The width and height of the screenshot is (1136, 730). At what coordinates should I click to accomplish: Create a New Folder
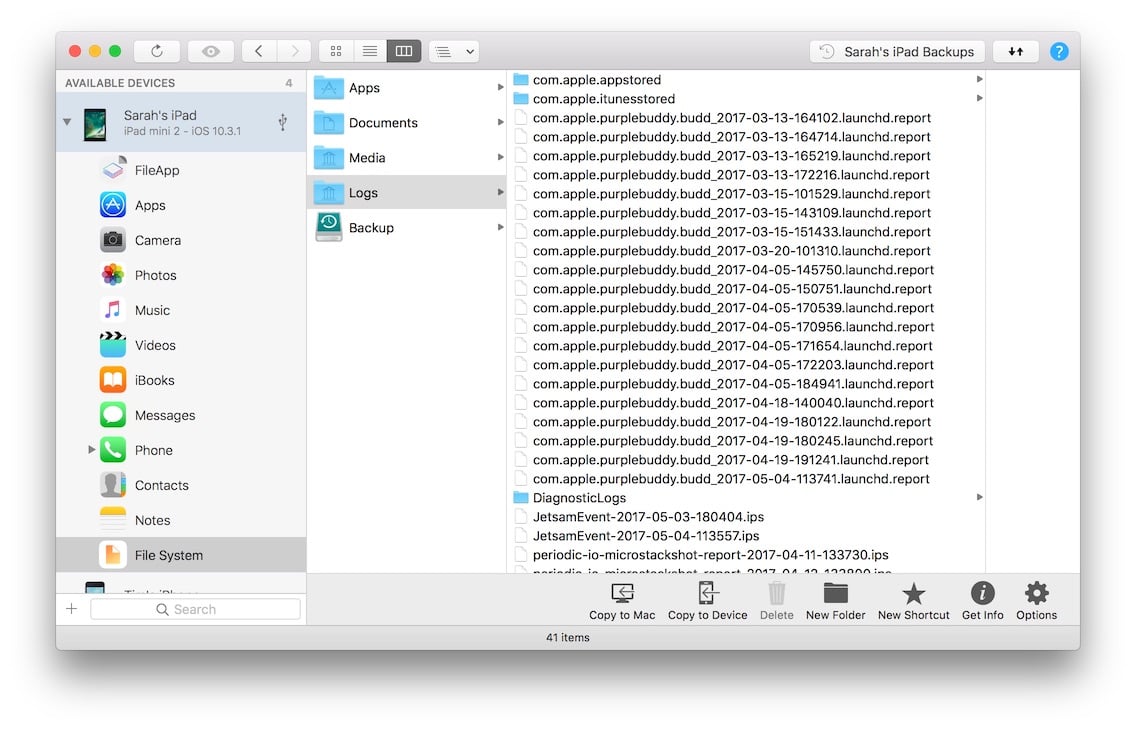pos(835,601)
